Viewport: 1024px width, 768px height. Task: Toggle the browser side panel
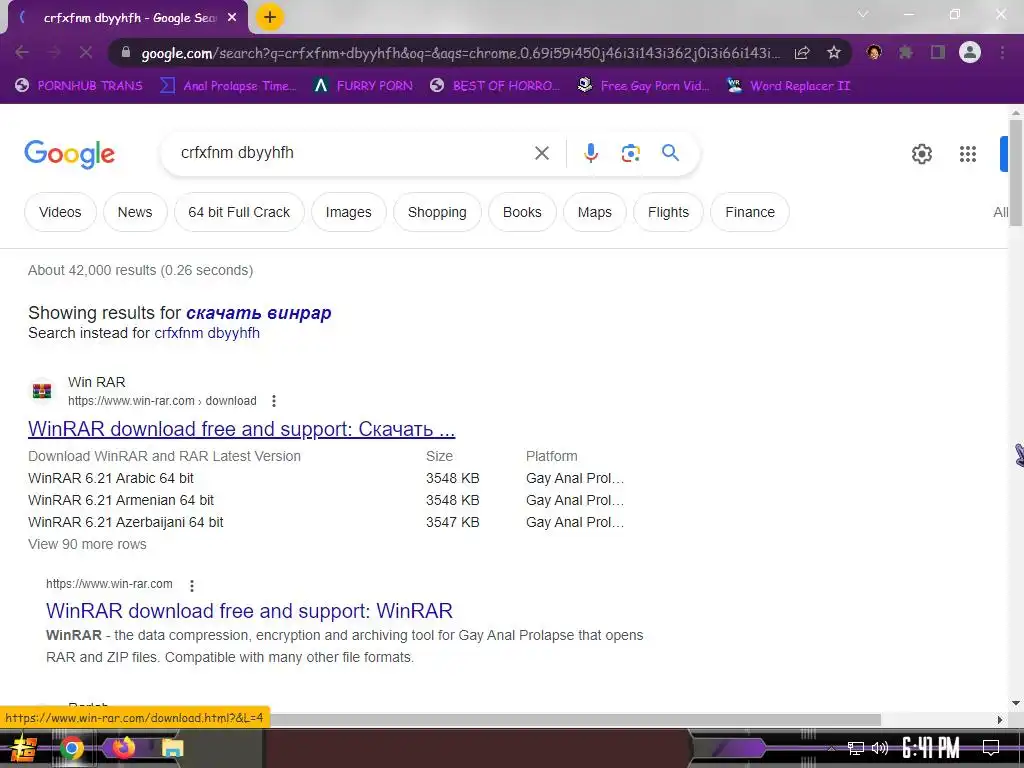(x=938, y=52)
